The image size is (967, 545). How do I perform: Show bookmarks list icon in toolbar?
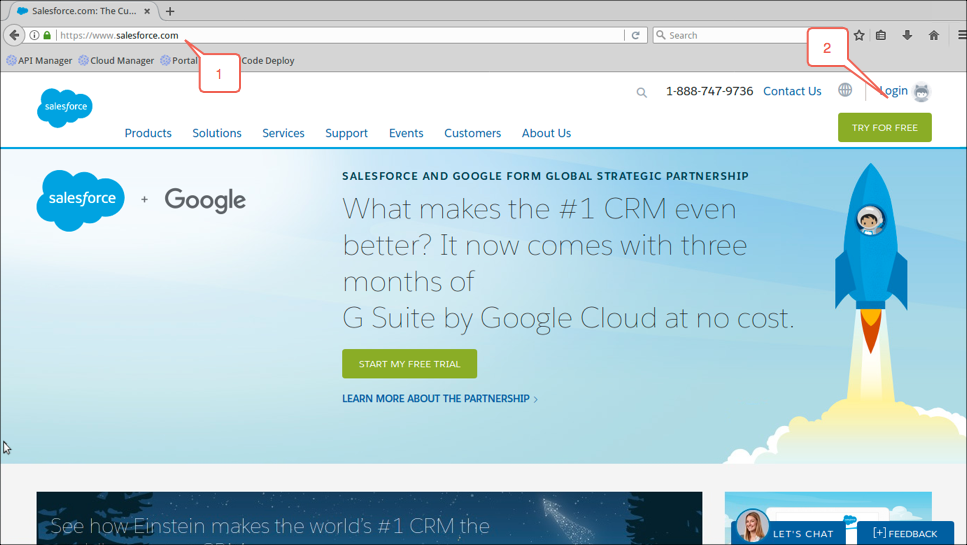[881, 35]
